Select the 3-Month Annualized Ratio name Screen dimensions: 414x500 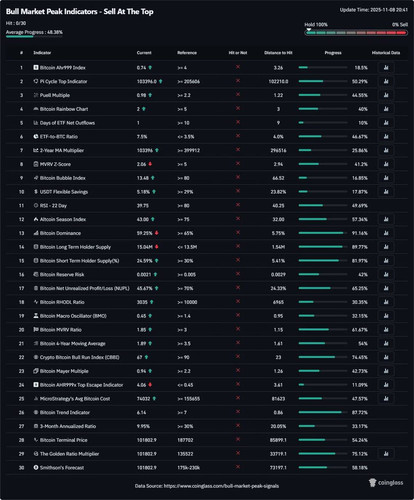click(x=68, y=426)
